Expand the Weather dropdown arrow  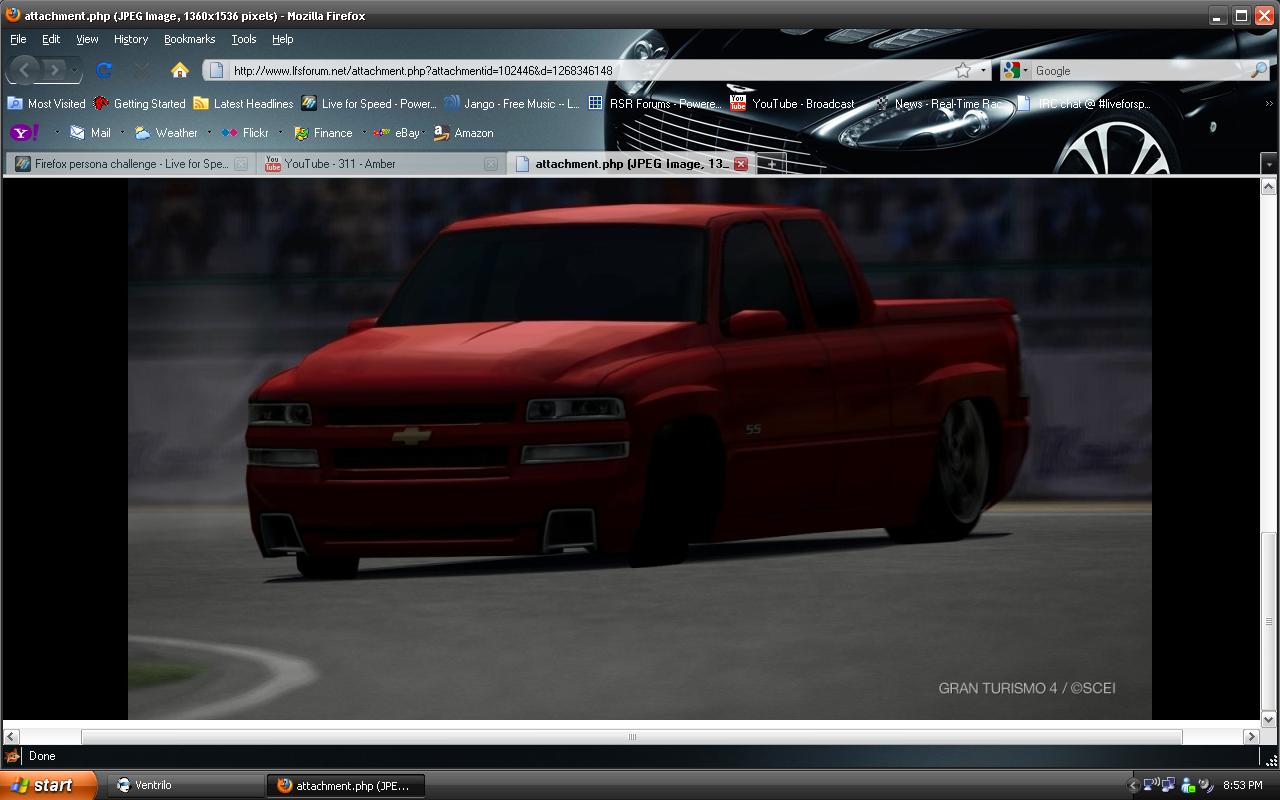tap(209, 132)
